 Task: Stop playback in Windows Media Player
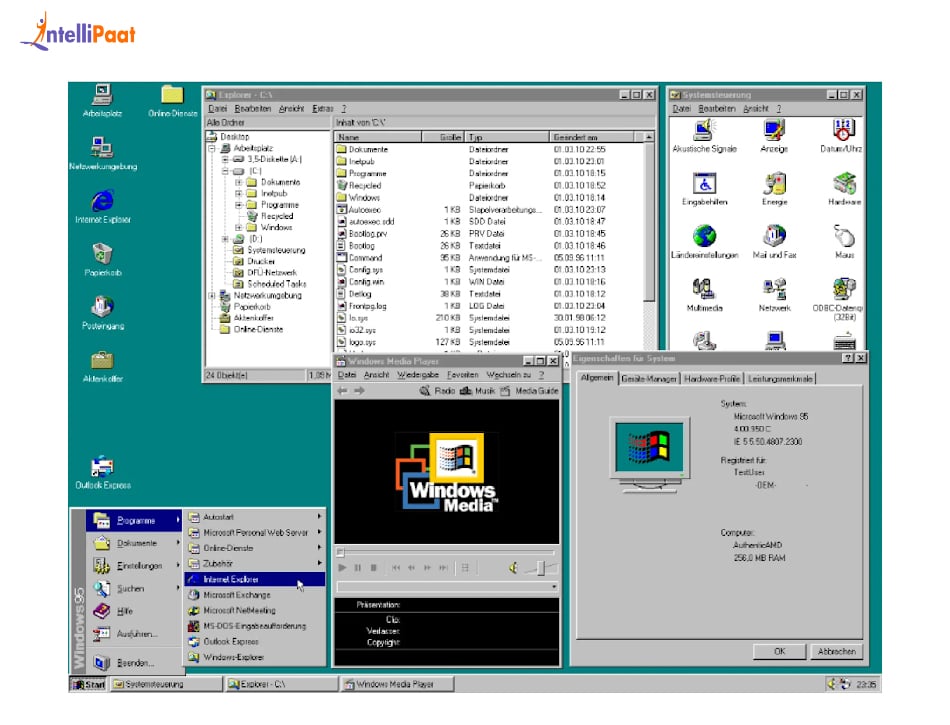tap(374, 568)
